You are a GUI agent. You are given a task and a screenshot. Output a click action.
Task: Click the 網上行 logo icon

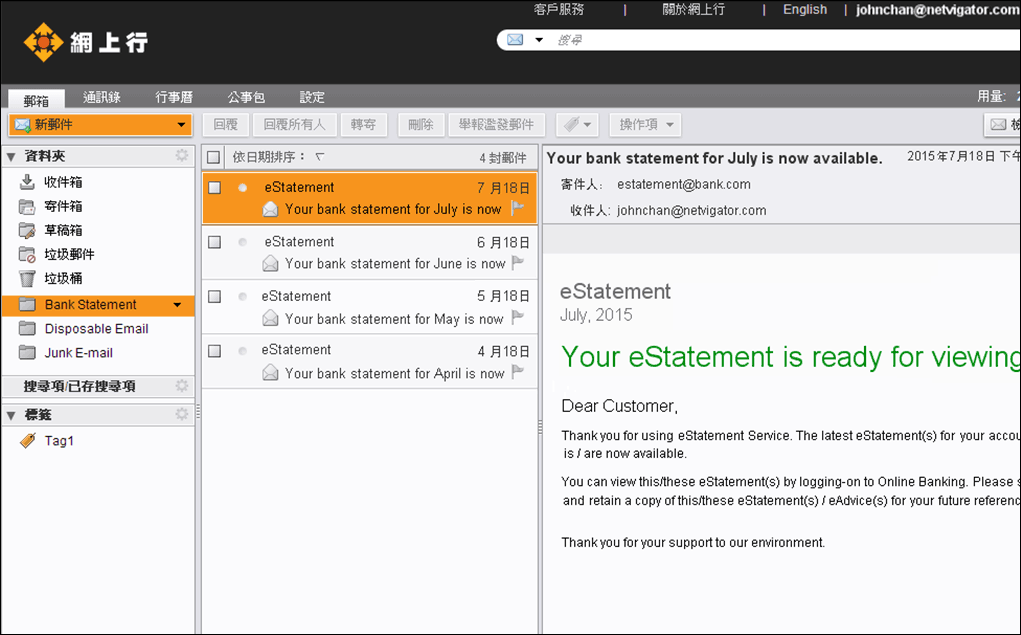tap(43, 42)
